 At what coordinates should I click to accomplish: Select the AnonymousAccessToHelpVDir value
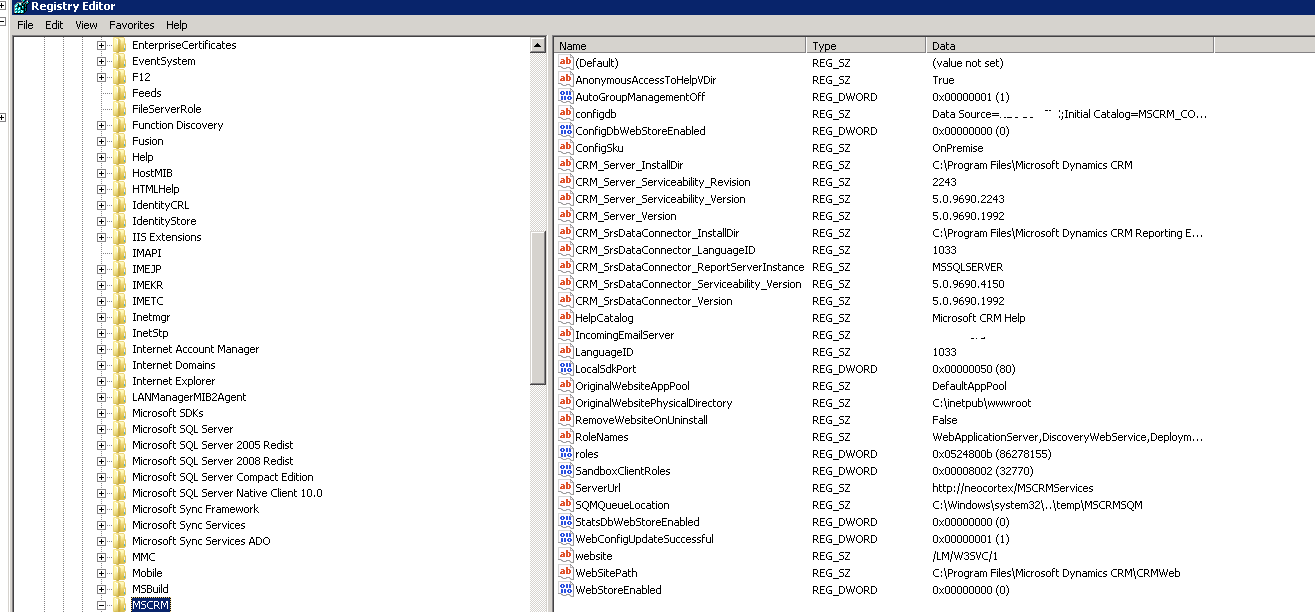645,80
